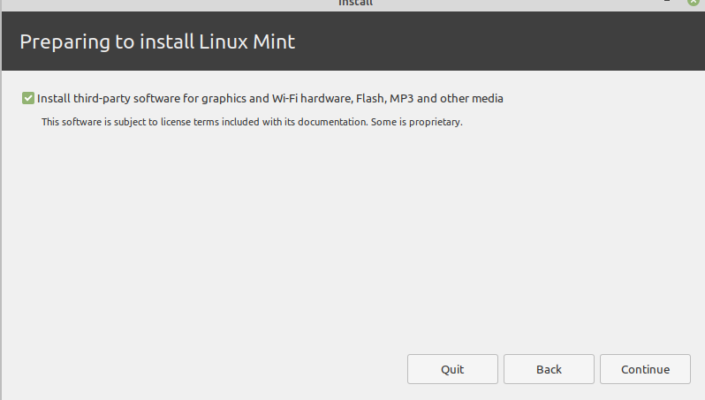Image resolution: width=705 pixels, height=400 pixels.
Task: Click the "Preparing to install Linux Mint" heading
Action: click(157, 42)
